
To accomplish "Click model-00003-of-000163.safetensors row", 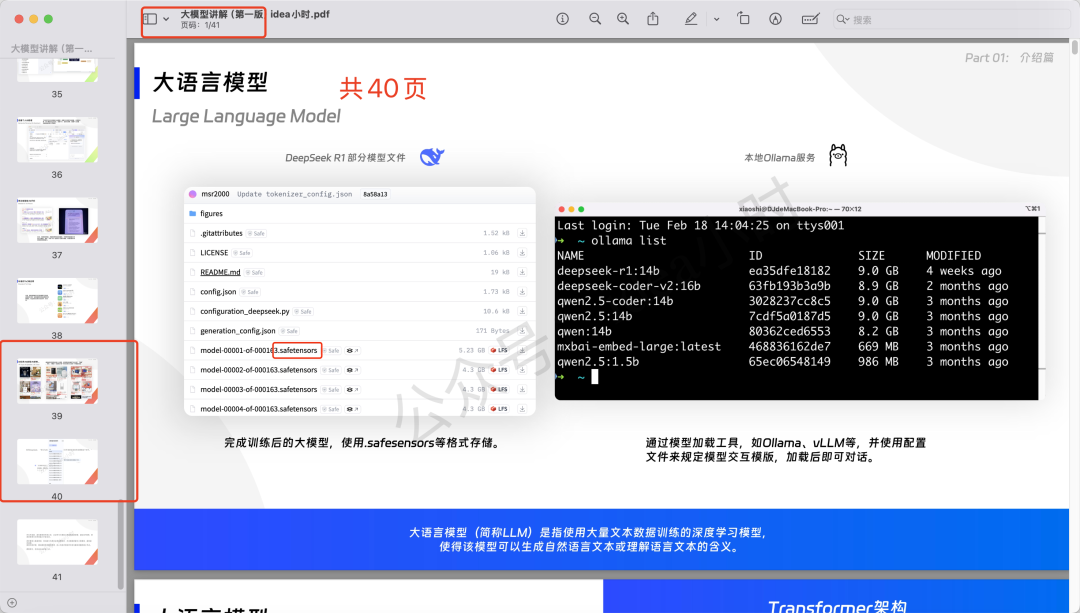I will click(360, 389).
